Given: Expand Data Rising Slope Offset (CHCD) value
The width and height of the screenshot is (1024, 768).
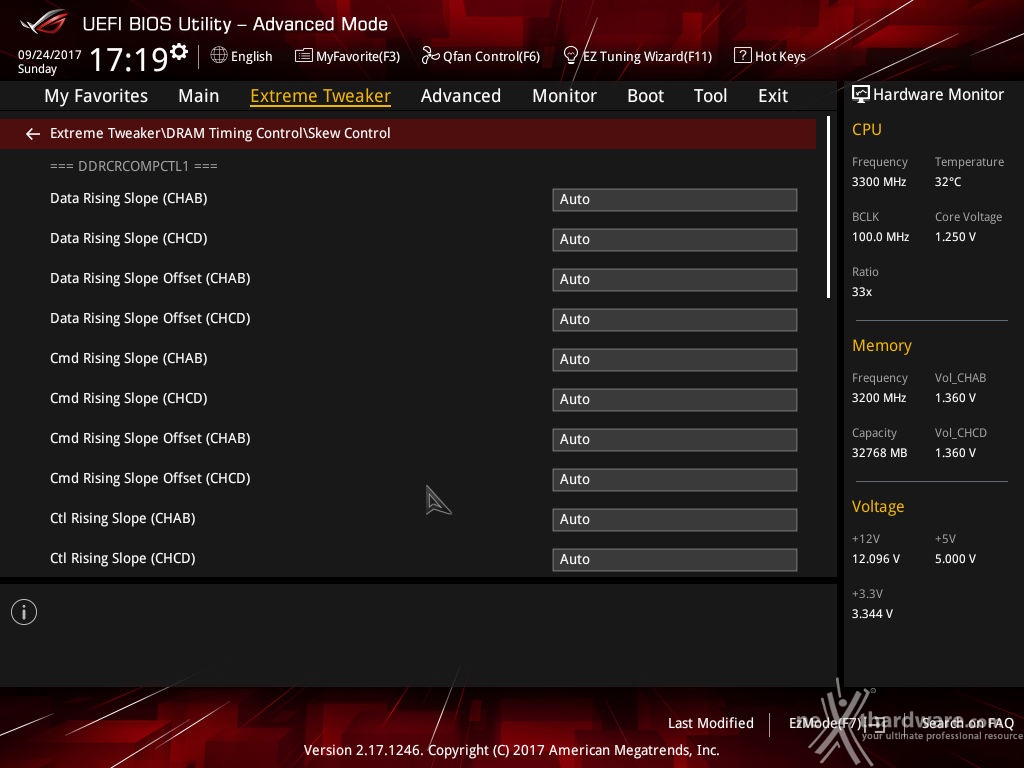Looking at the screenshot, I should coord(675,320).
